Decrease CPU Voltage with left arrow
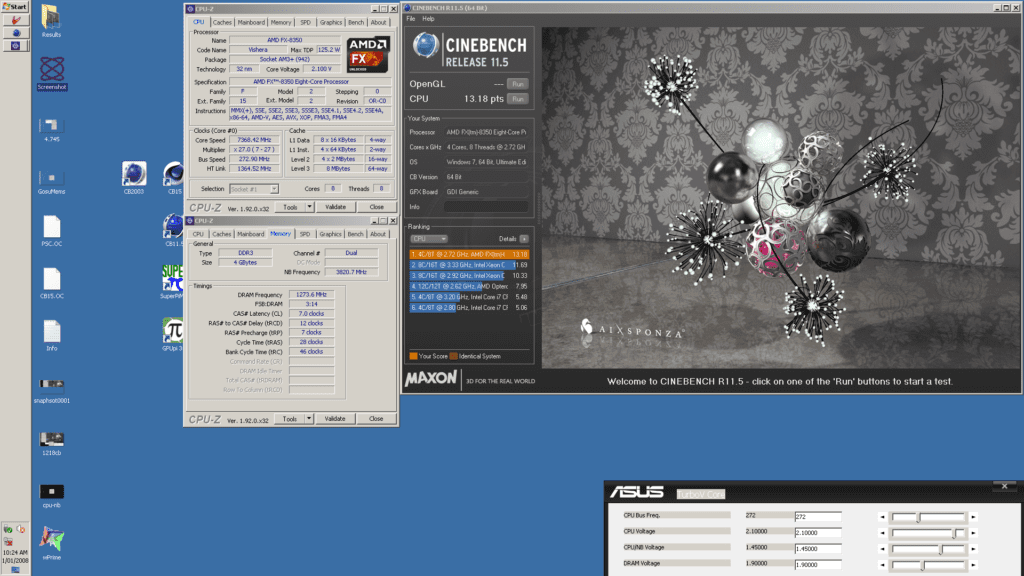Screen dimensions: 1024x576 click(x=882, y=533)
